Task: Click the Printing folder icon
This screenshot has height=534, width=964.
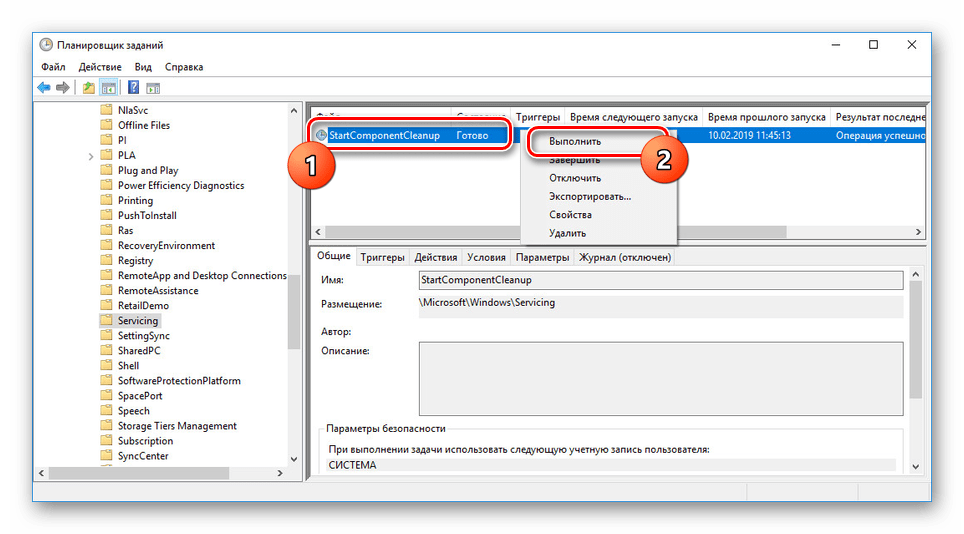Action: click(x=106, y=200)
